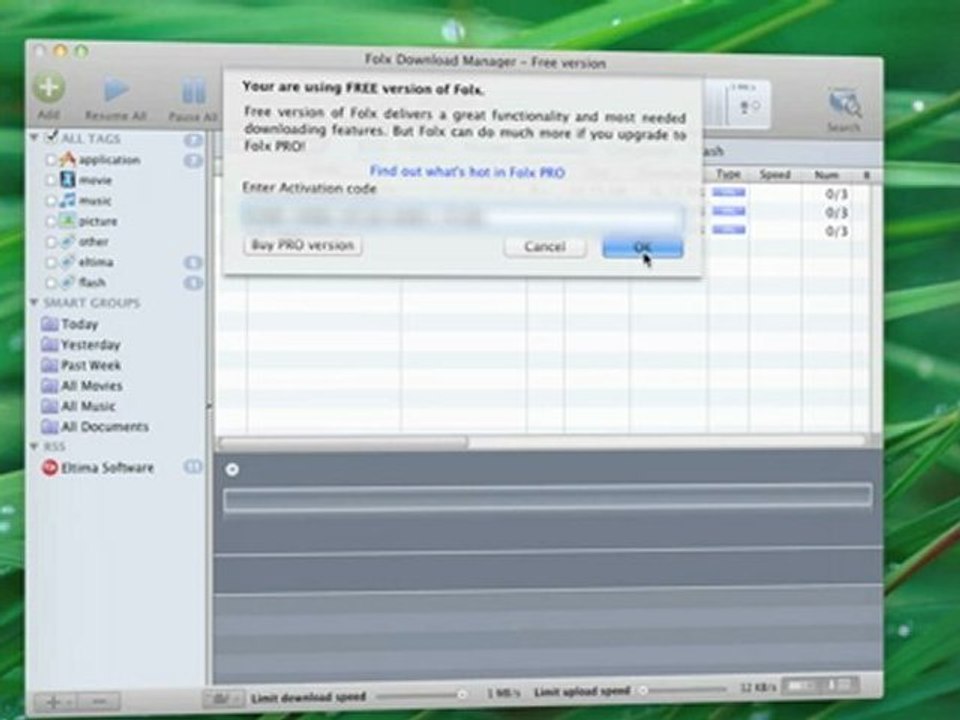The height and width of the screenshot is (720, 960).
Task: Click the eltima tag icon
Action: pos(68,261)
